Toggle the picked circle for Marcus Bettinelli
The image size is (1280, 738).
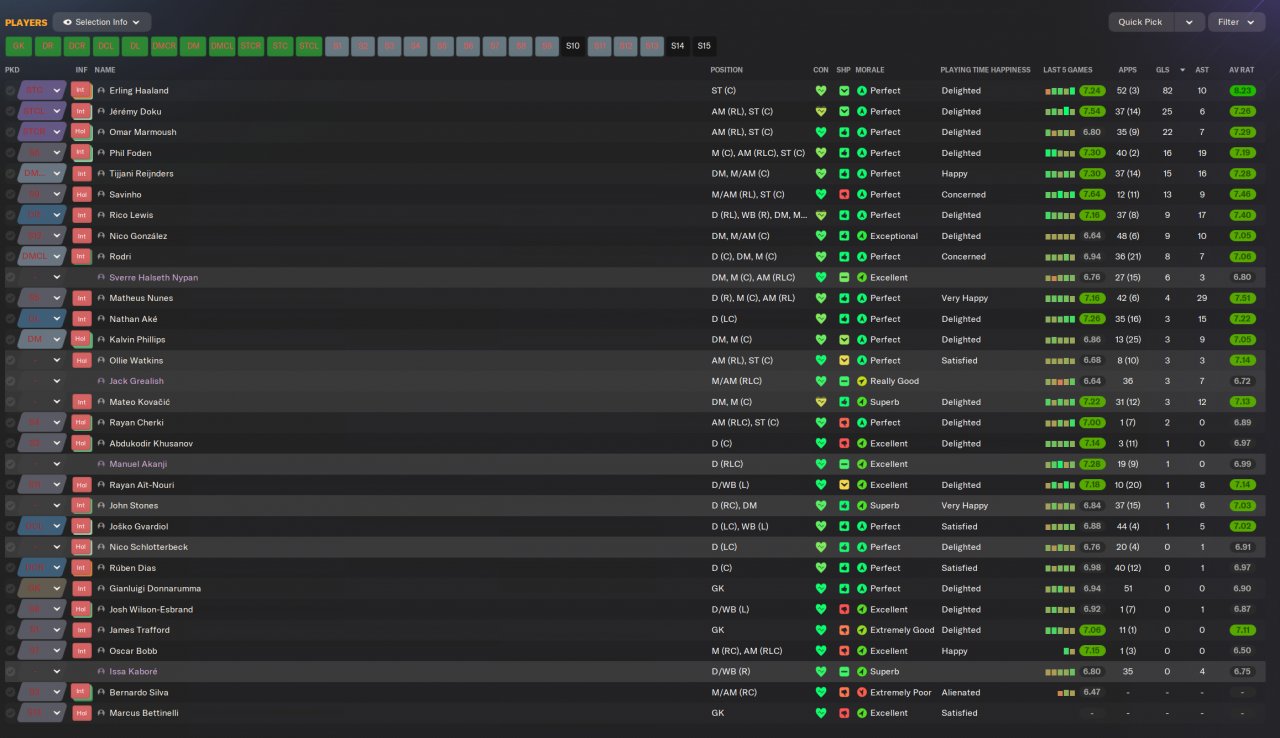10,713
